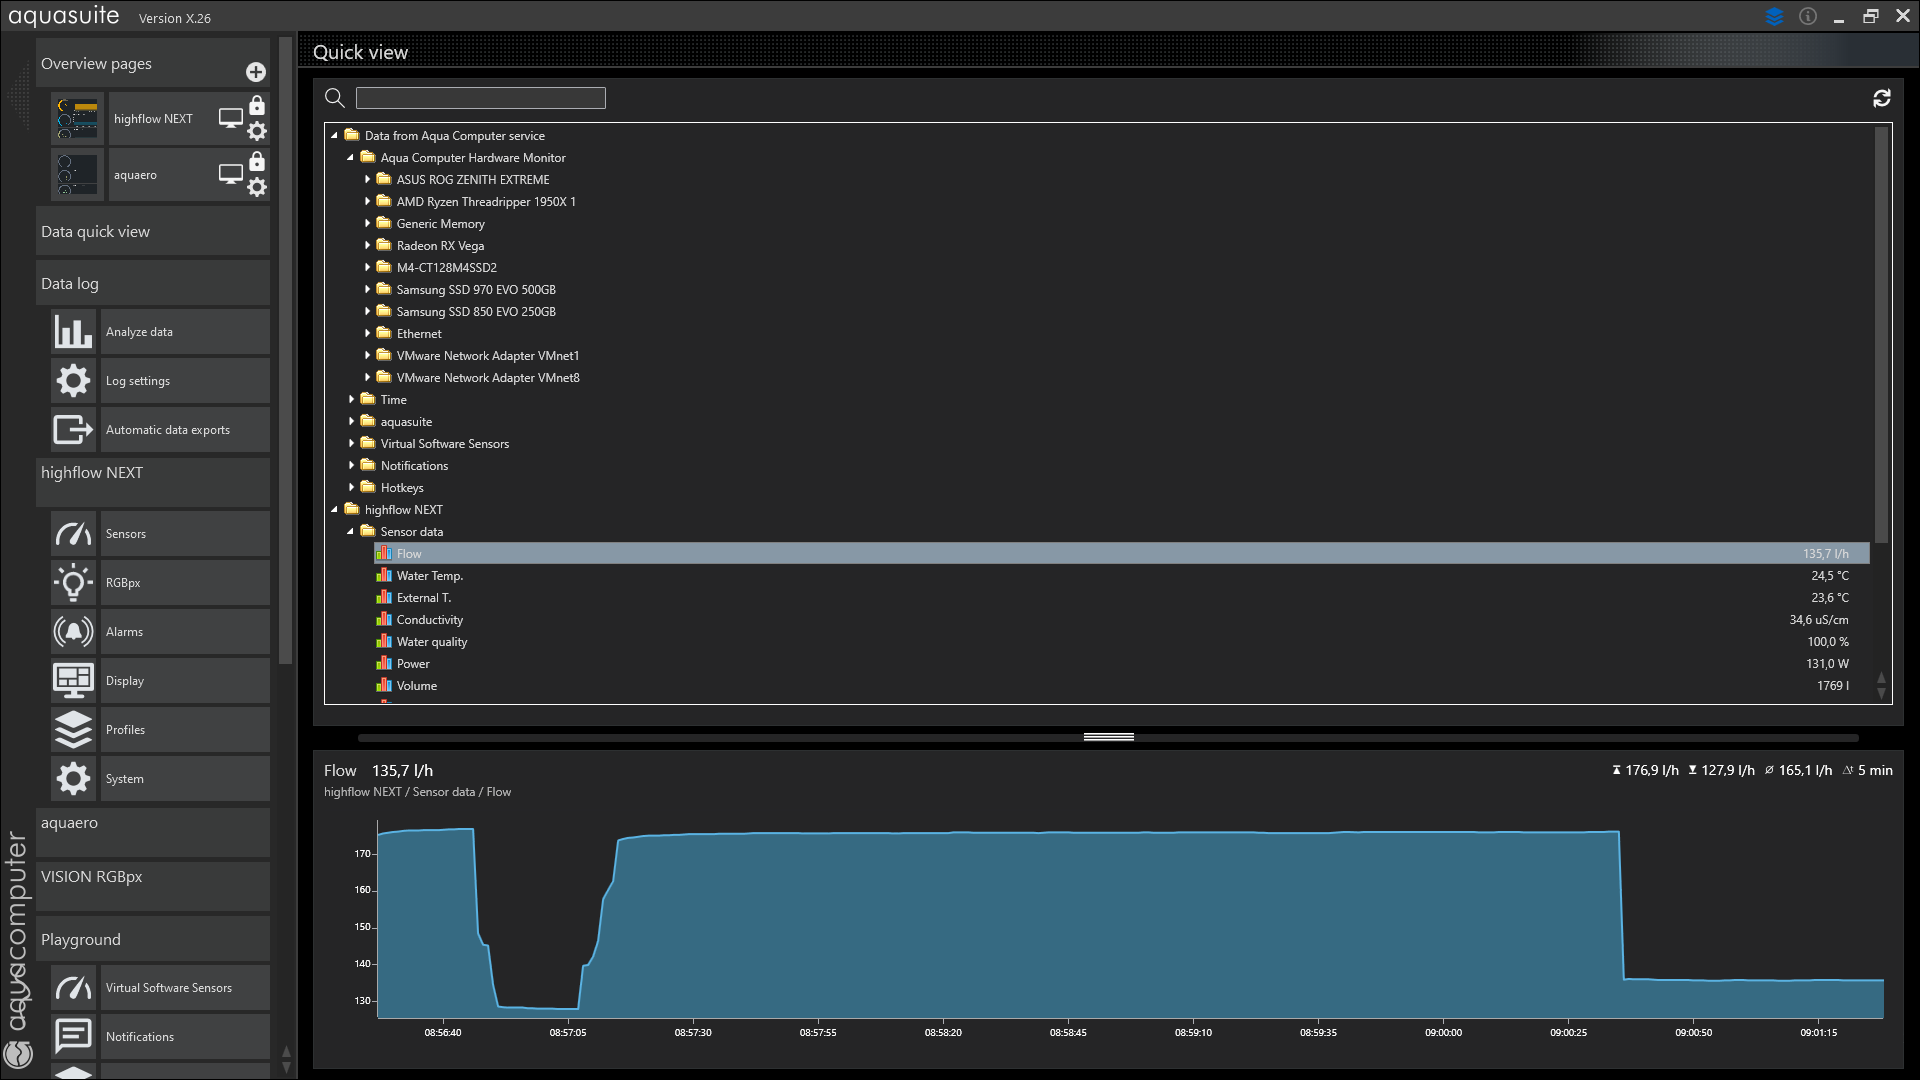Open the Playground section header
1920x1080 pixels.
[153, 939]
